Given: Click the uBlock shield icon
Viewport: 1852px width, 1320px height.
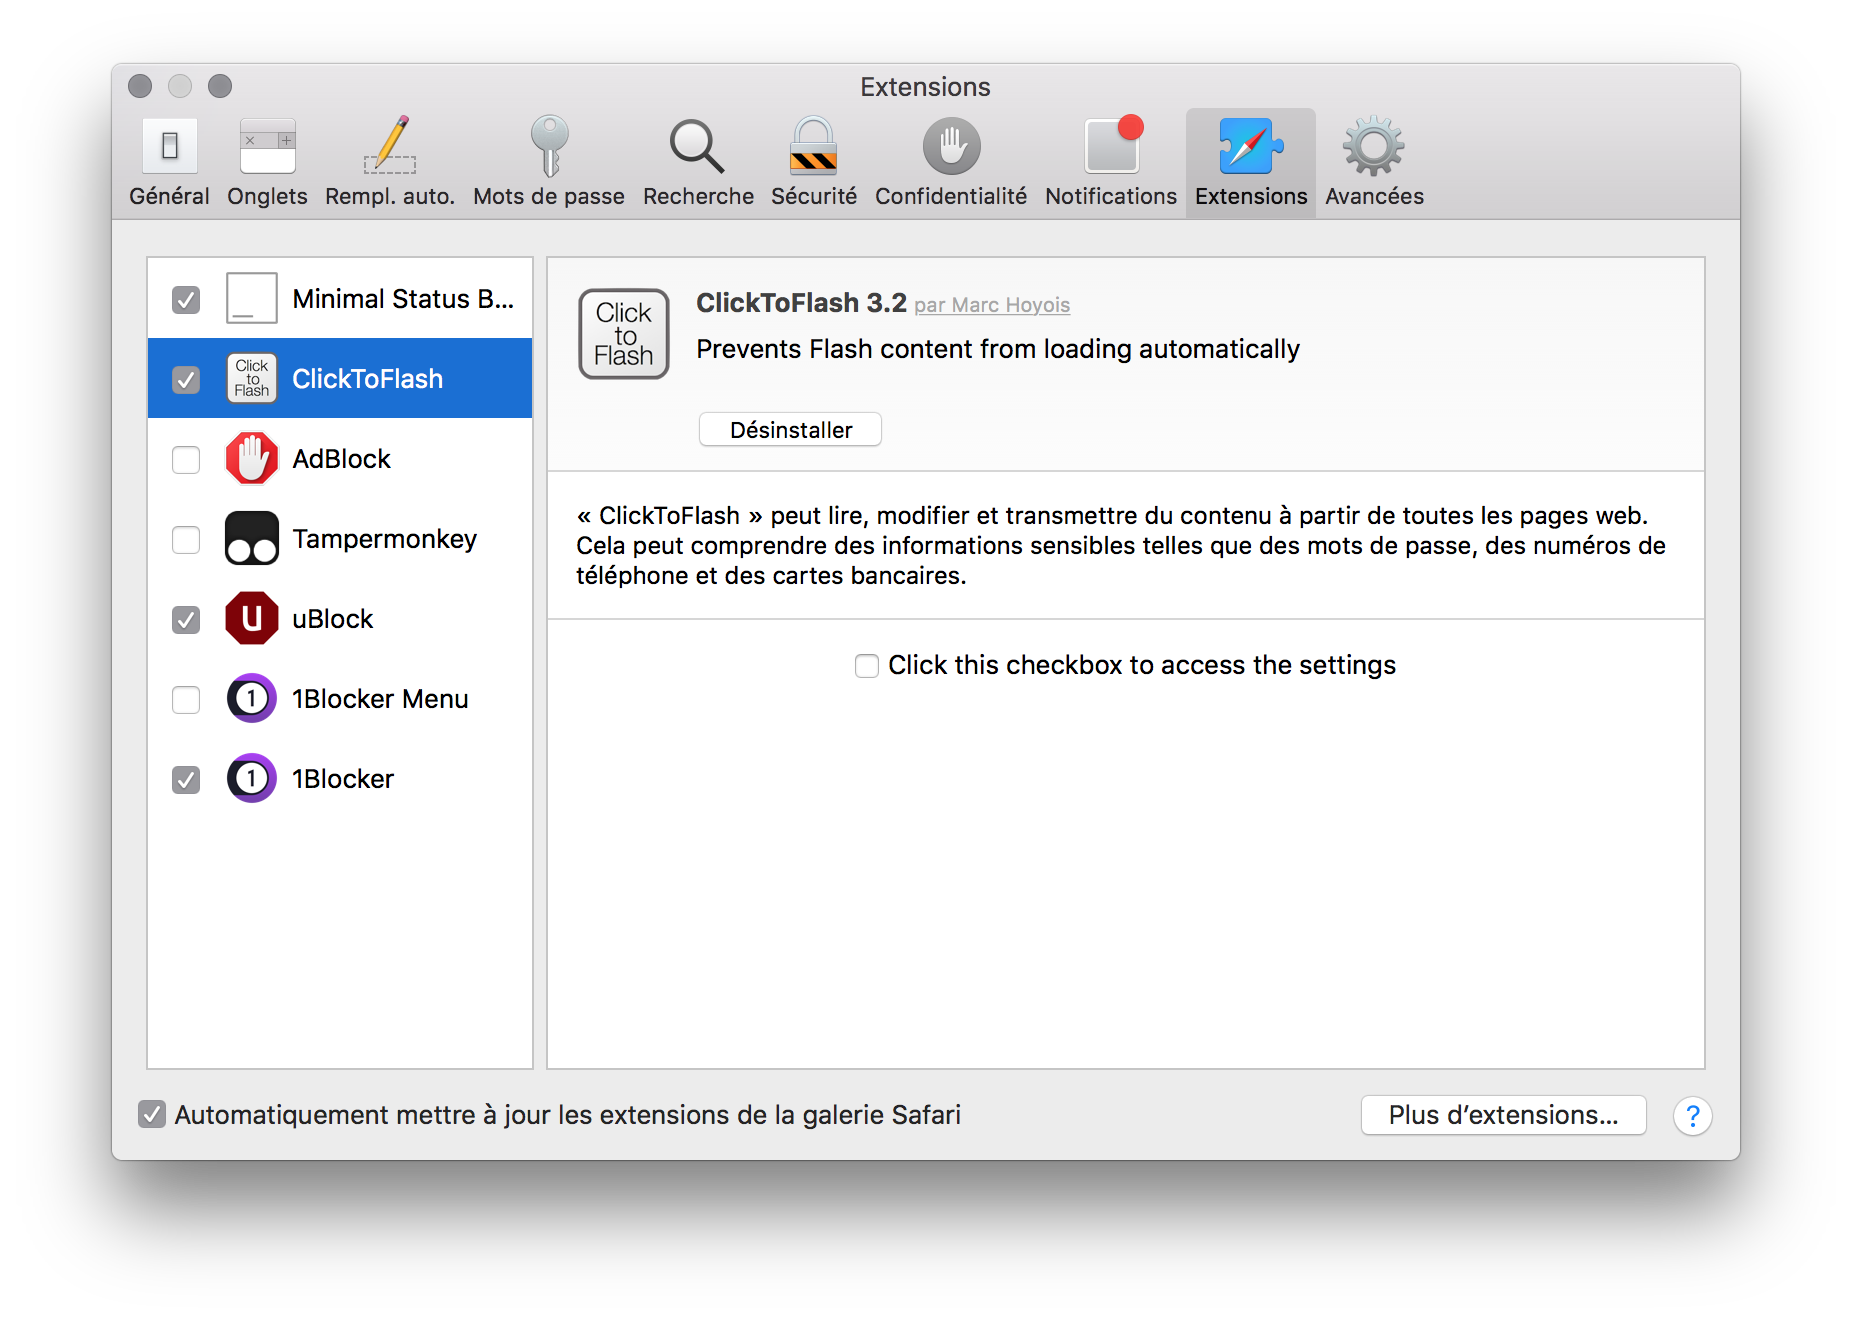Looking at the screenshot, I should (252, 618).
